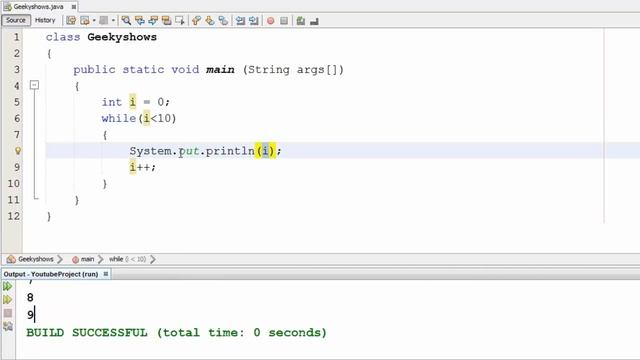Stop macro recording square icon
This screenshot has width=640, height=360.
point(284,21)
